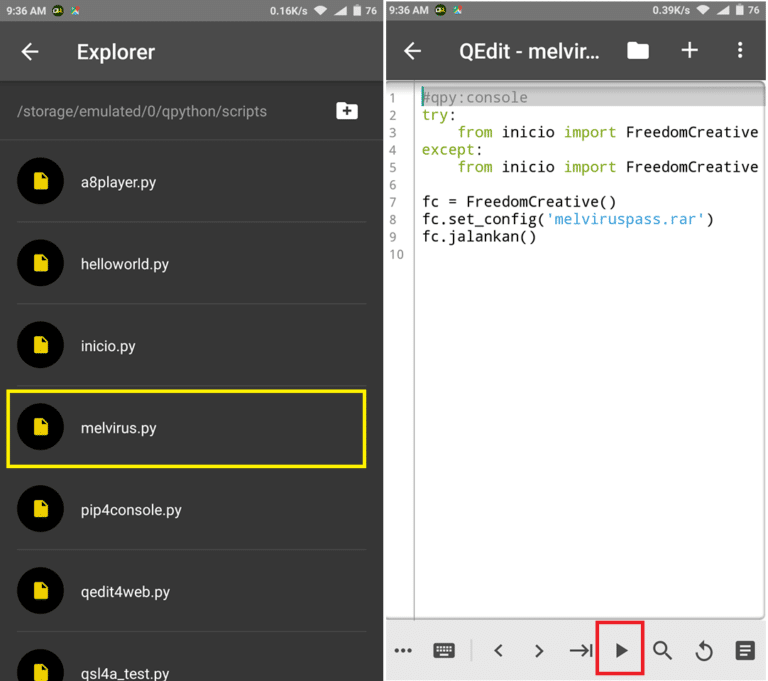Search in code with magnifier icon
768x681 pixels.
tap(662, 651)
